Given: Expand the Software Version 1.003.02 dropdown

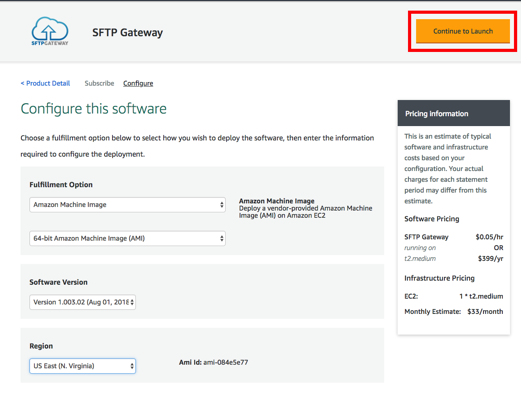Looking at the screenshot, I should (82, 302).
